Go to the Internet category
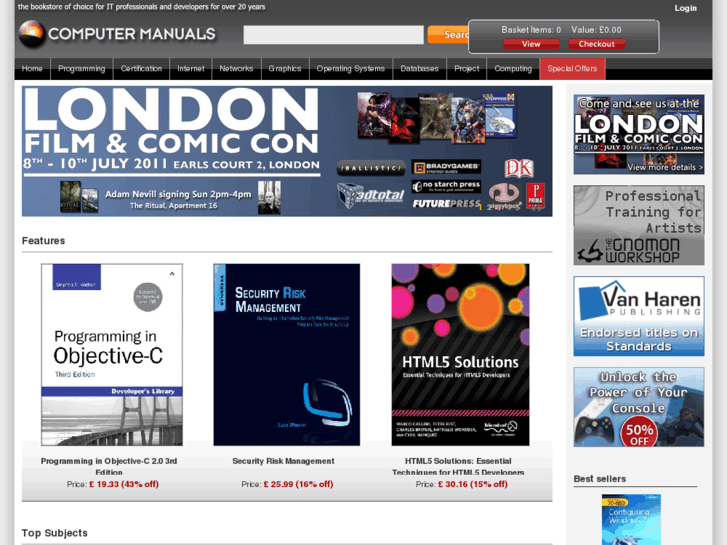 point(191,69)
